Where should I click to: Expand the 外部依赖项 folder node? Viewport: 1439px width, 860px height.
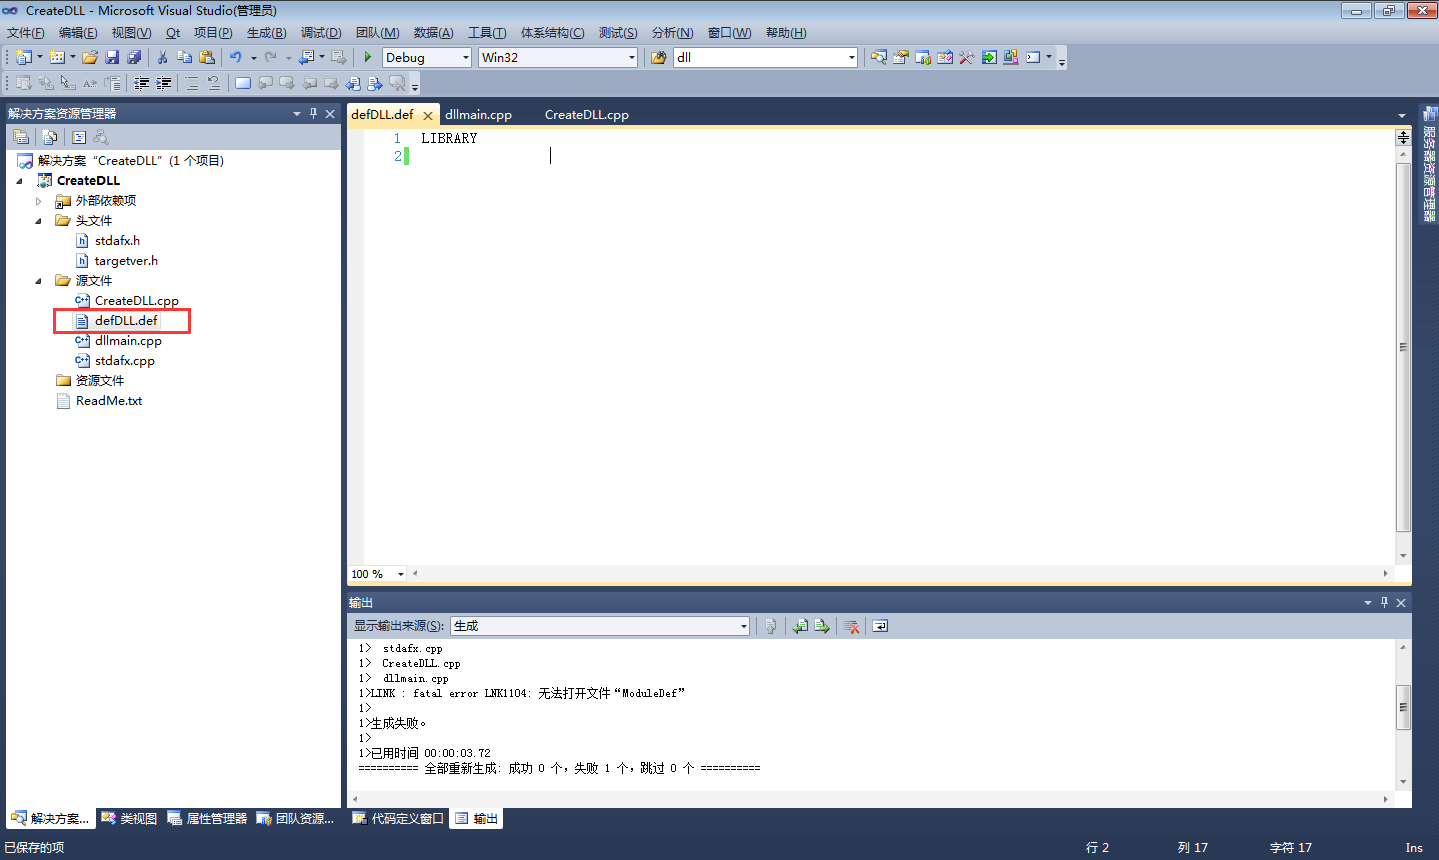click(39, 201)
